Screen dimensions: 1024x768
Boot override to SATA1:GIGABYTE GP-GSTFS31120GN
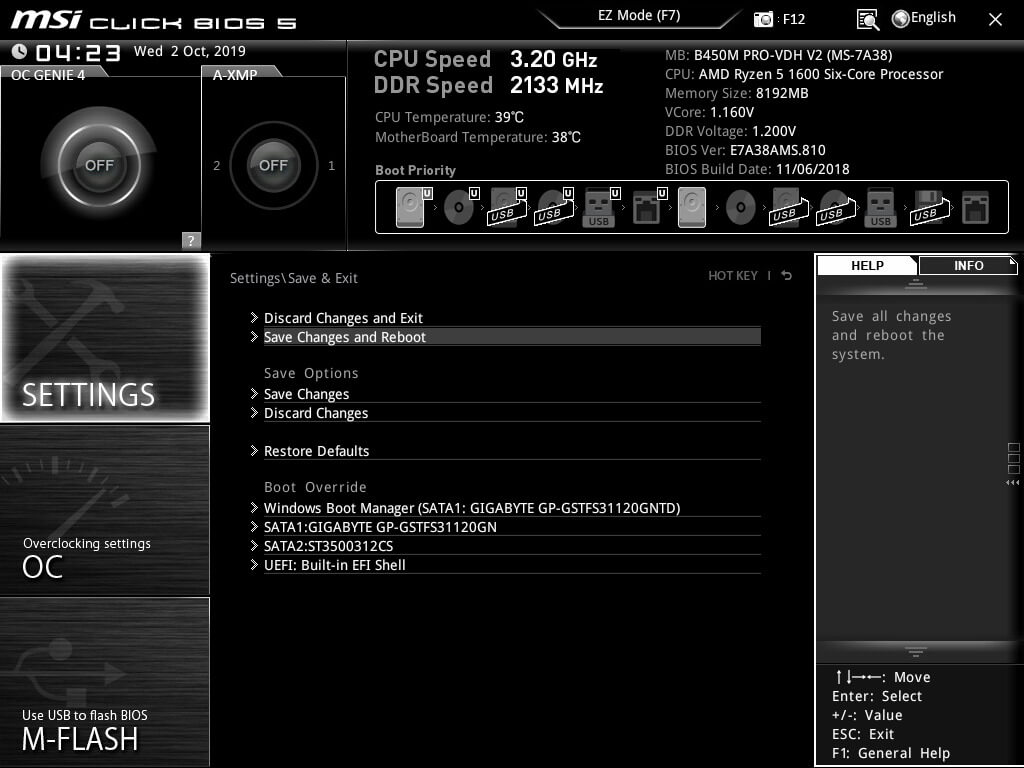point(505,527)
